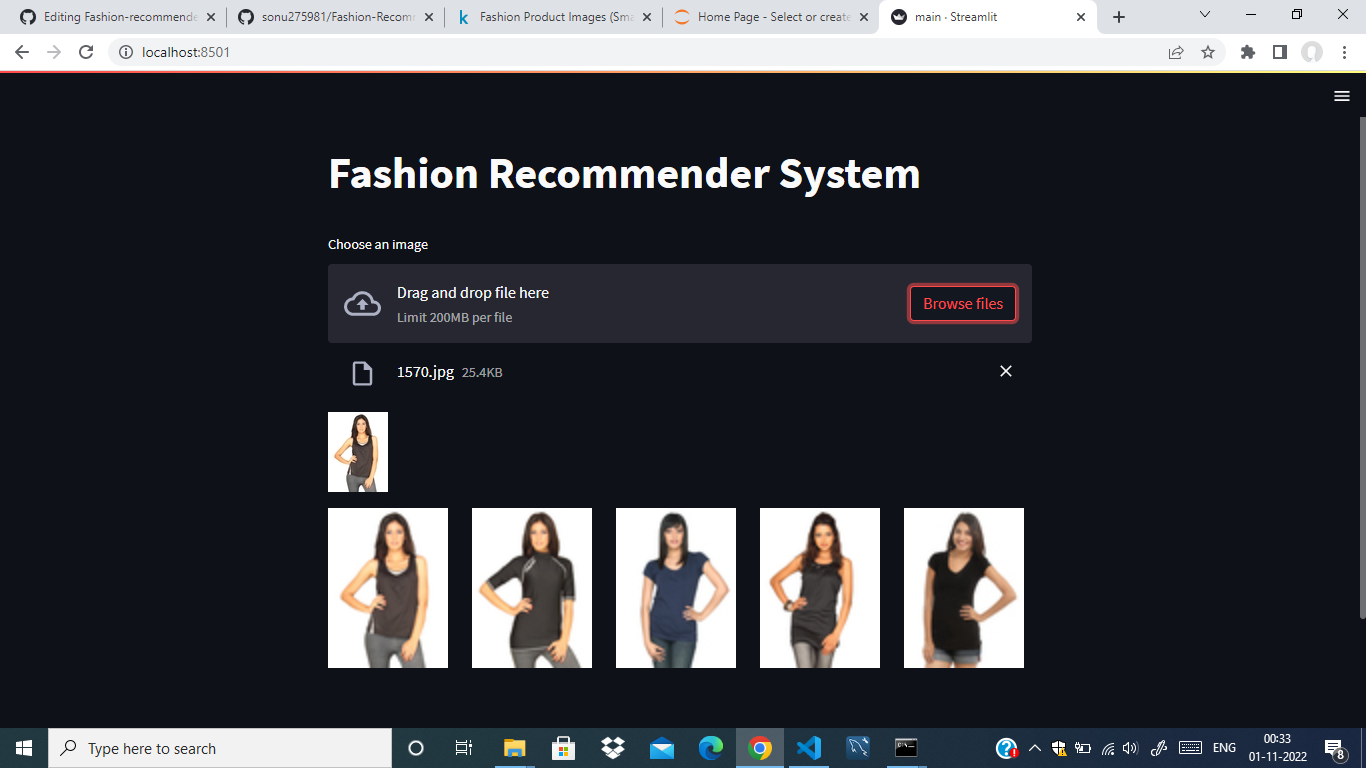The height and width of the screenshot is (768, 1366).
Task: Open Dropbox from the taskbar
Action: coord(612,748)
